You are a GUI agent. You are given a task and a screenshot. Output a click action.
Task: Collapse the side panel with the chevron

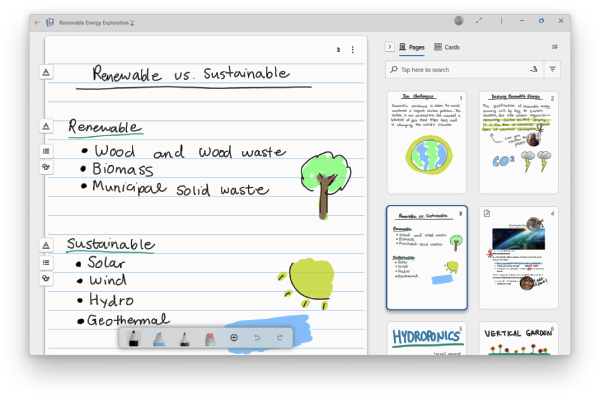tap(390, 47)
